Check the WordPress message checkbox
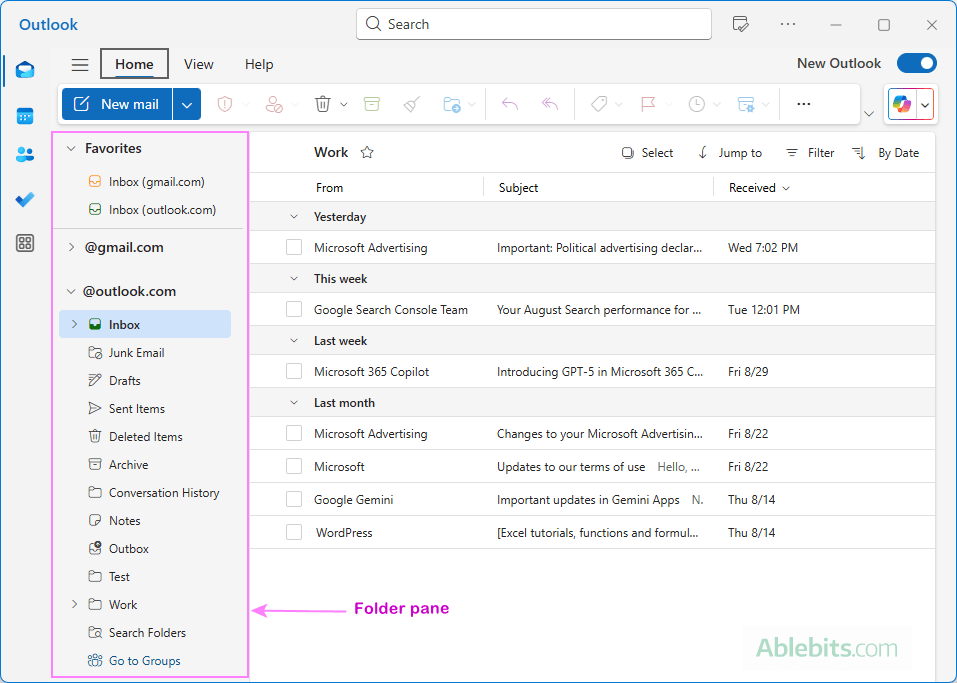 294,532
